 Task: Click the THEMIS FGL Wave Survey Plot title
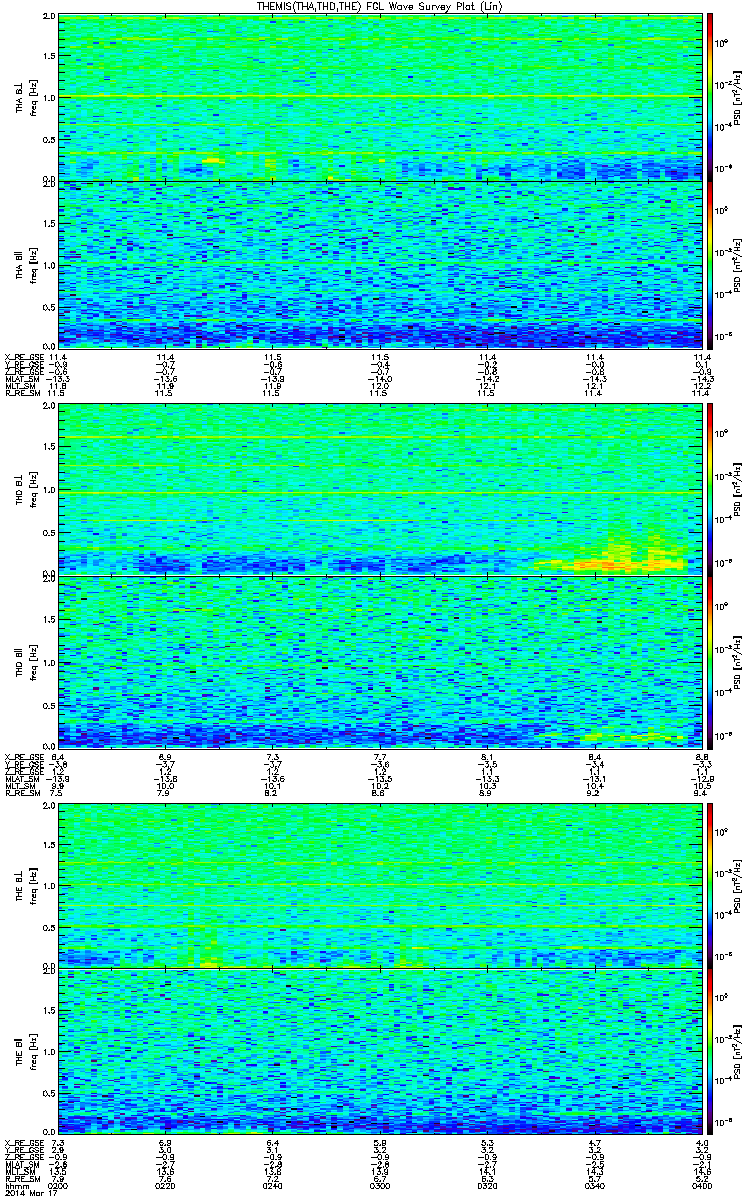point(381,6)
